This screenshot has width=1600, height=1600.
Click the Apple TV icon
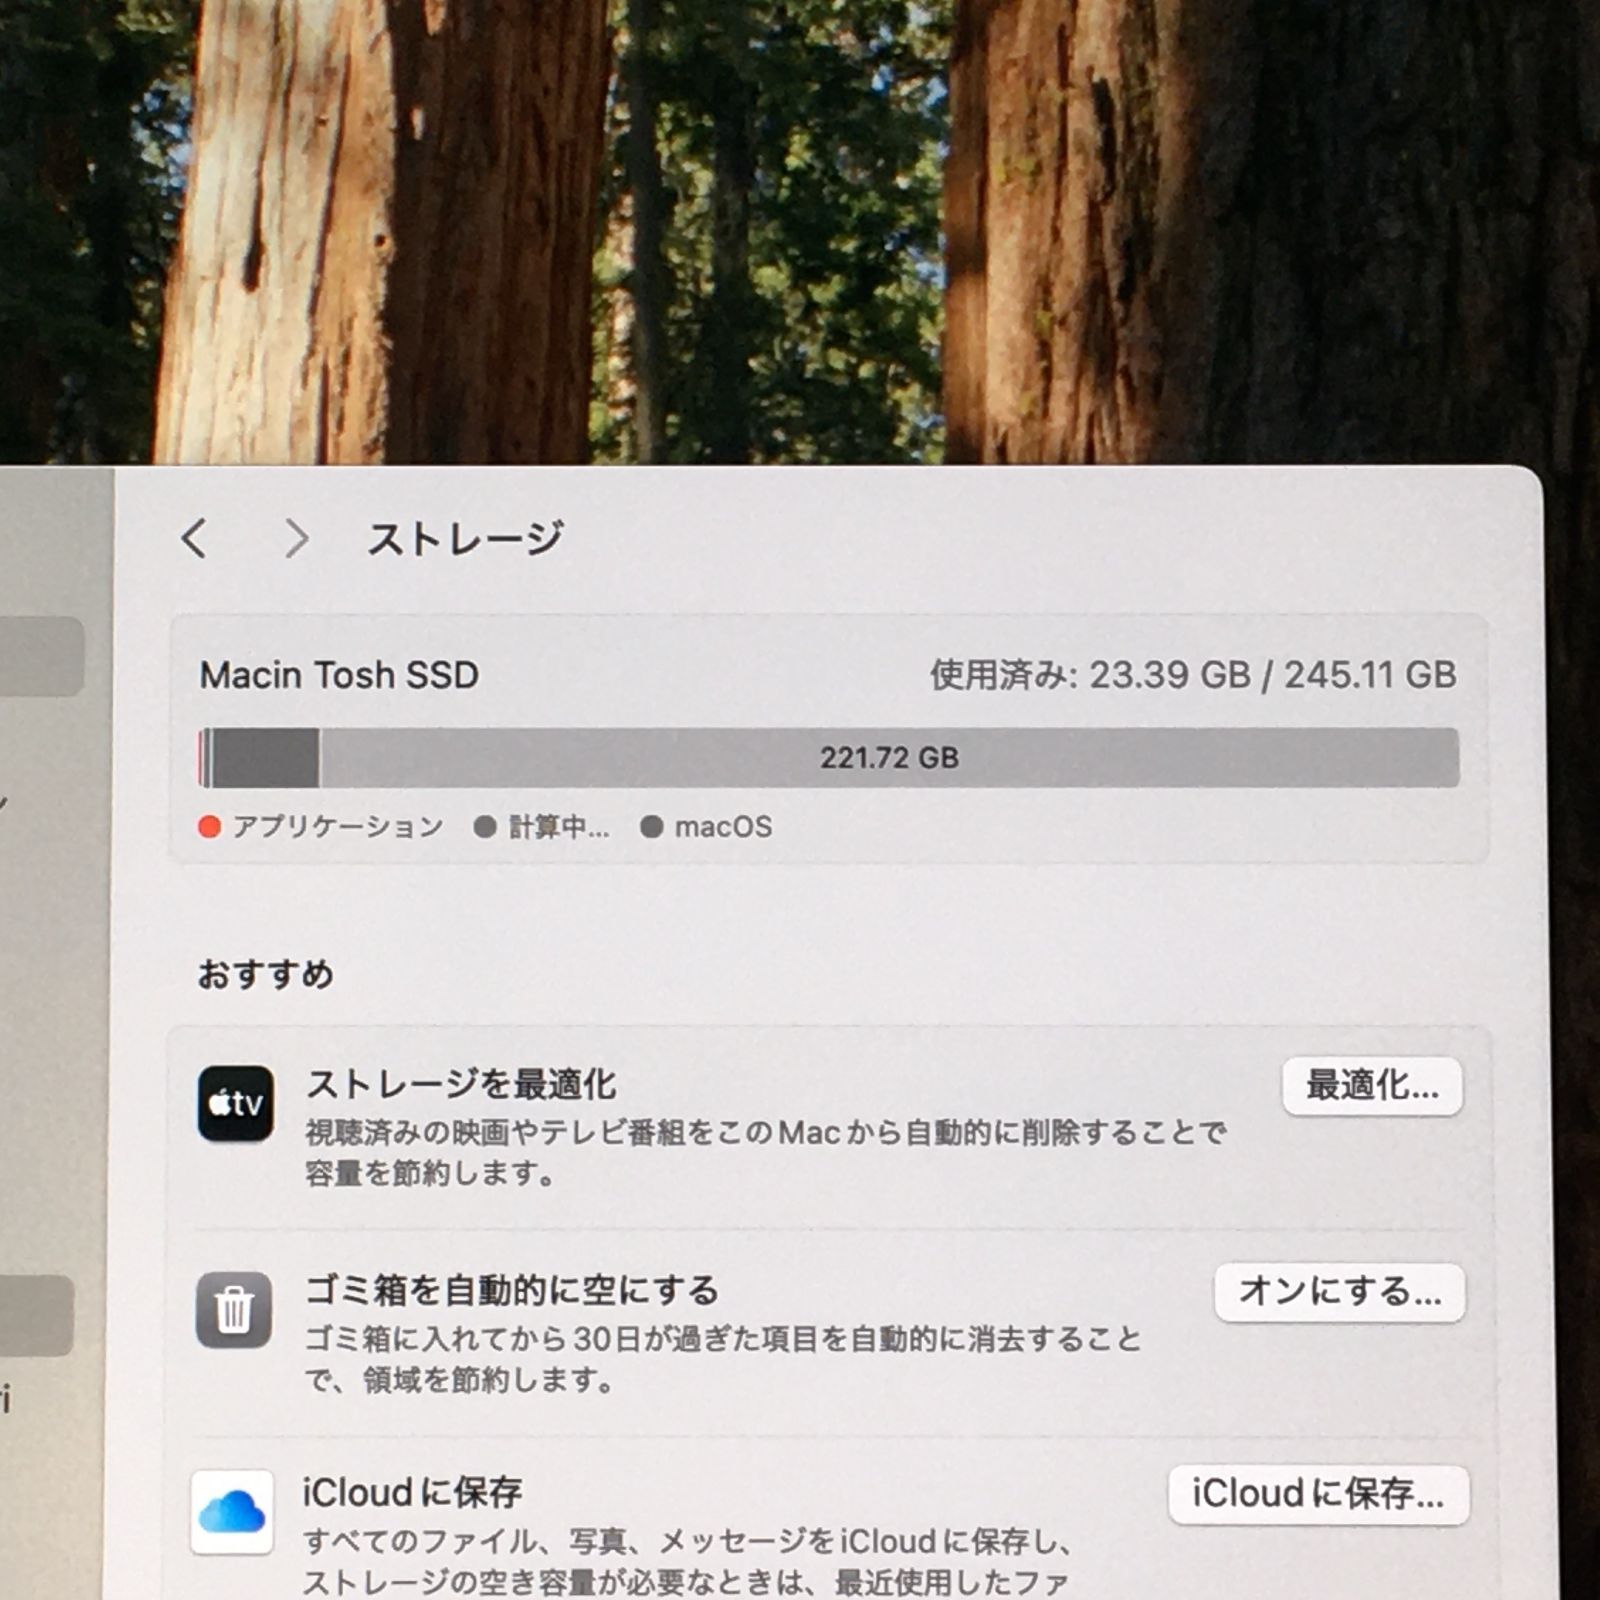(235, 1104)
